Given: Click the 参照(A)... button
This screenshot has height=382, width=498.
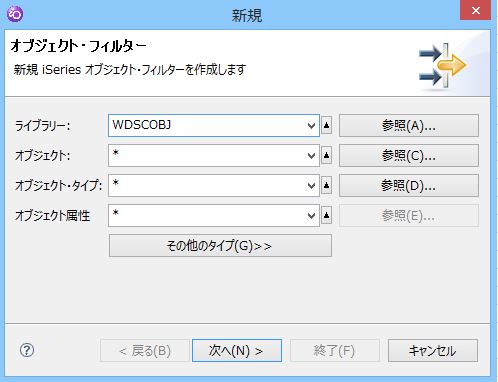Looking at the screenshot, I should point(409,126).
